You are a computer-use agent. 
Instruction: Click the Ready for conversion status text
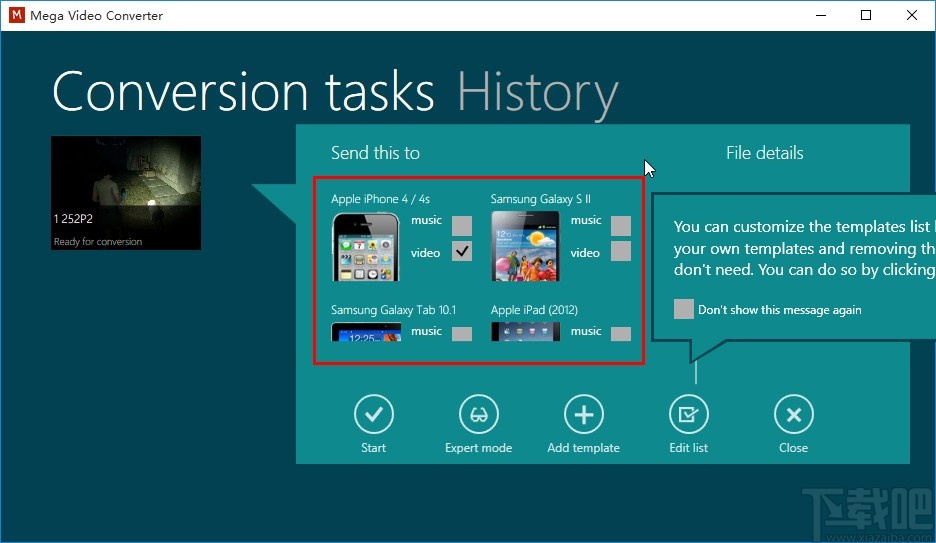pyautogui.click(x=98, y=242)
